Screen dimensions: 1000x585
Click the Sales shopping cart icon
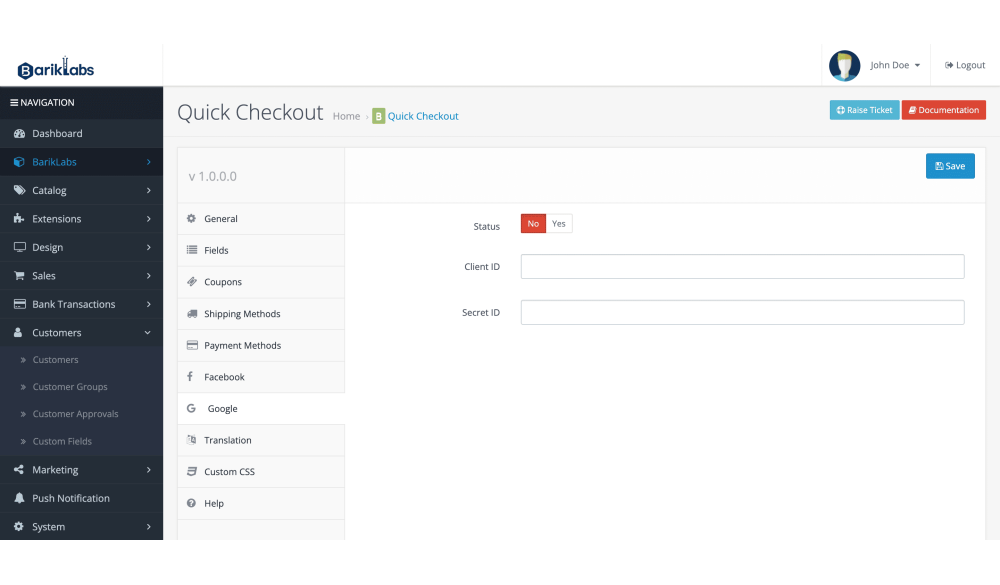click(x=19, y=276)
